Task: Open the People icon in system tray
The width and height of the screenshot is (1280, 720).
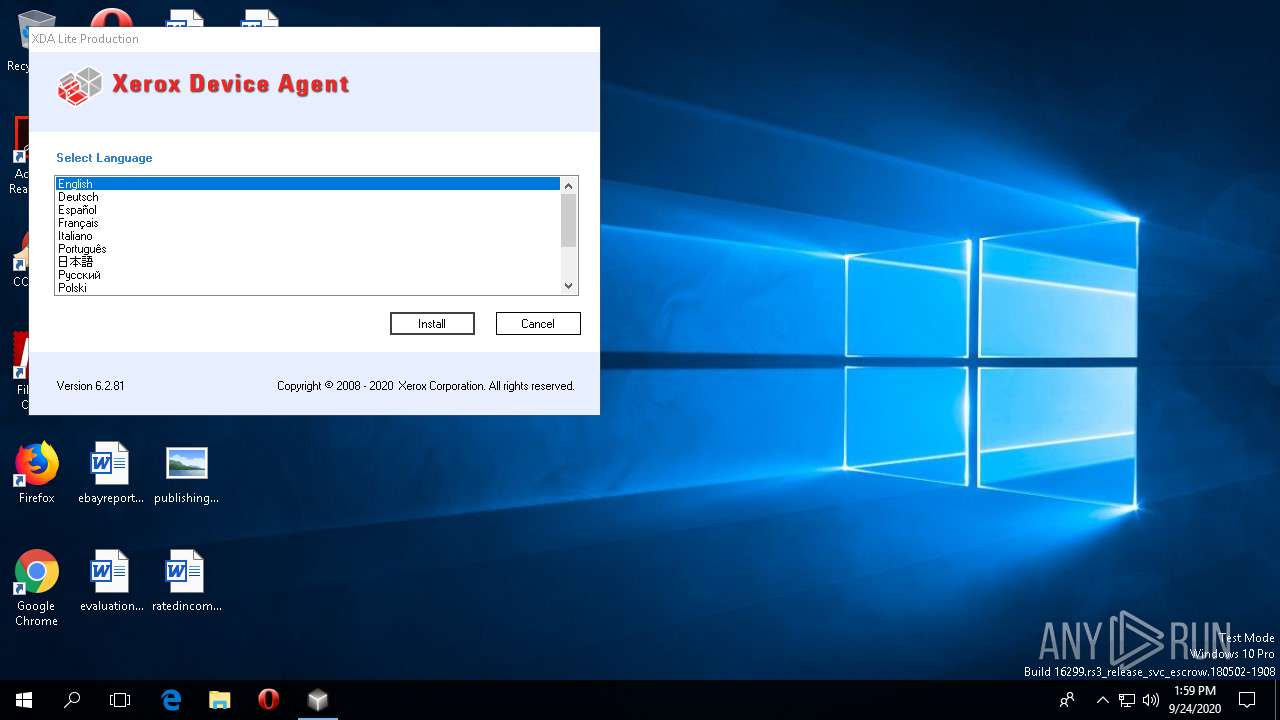Action: click(1067, 700)
